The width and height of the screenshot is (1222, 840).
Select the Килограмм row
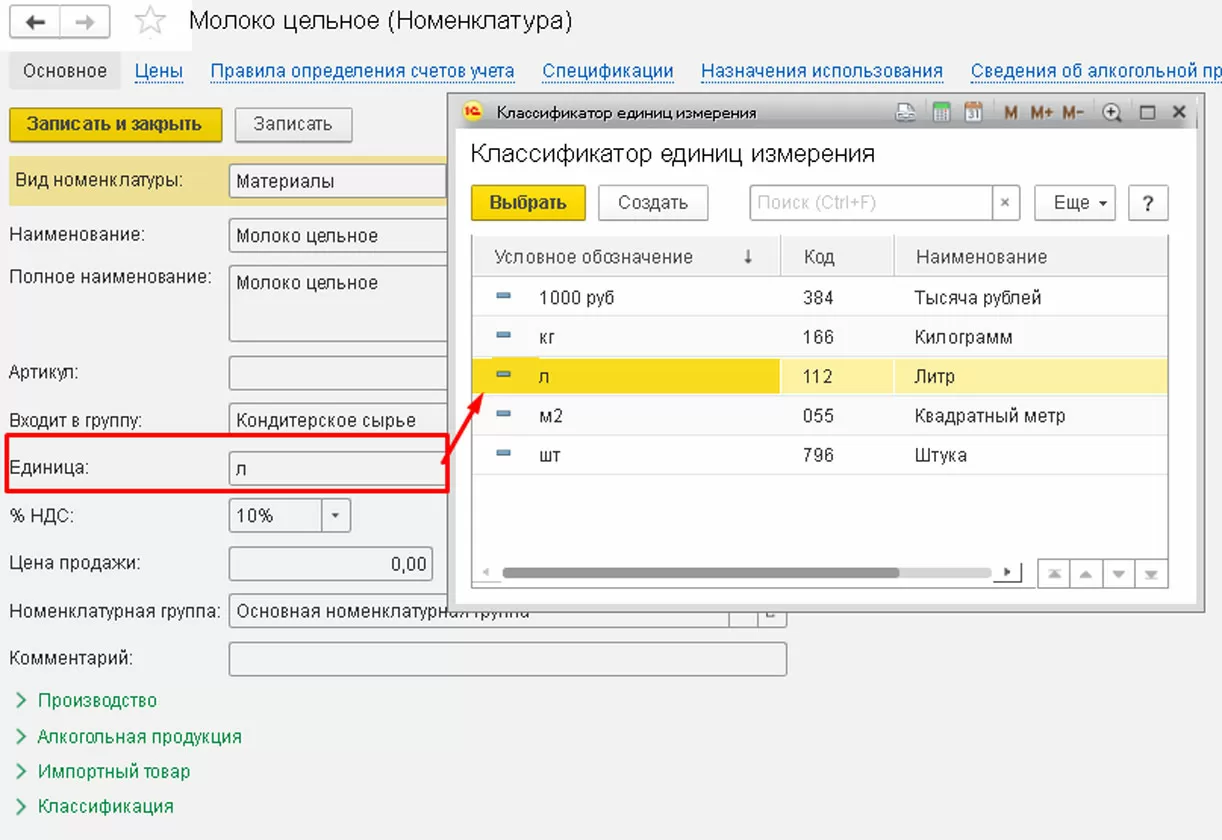point(819,337)
